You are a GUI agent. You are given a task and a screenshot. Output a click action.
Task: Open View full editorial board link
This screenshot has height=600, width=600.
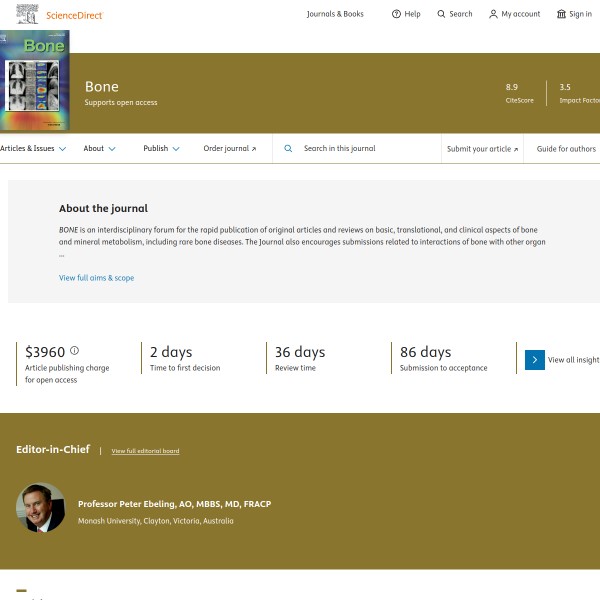(x=145, y=451)
